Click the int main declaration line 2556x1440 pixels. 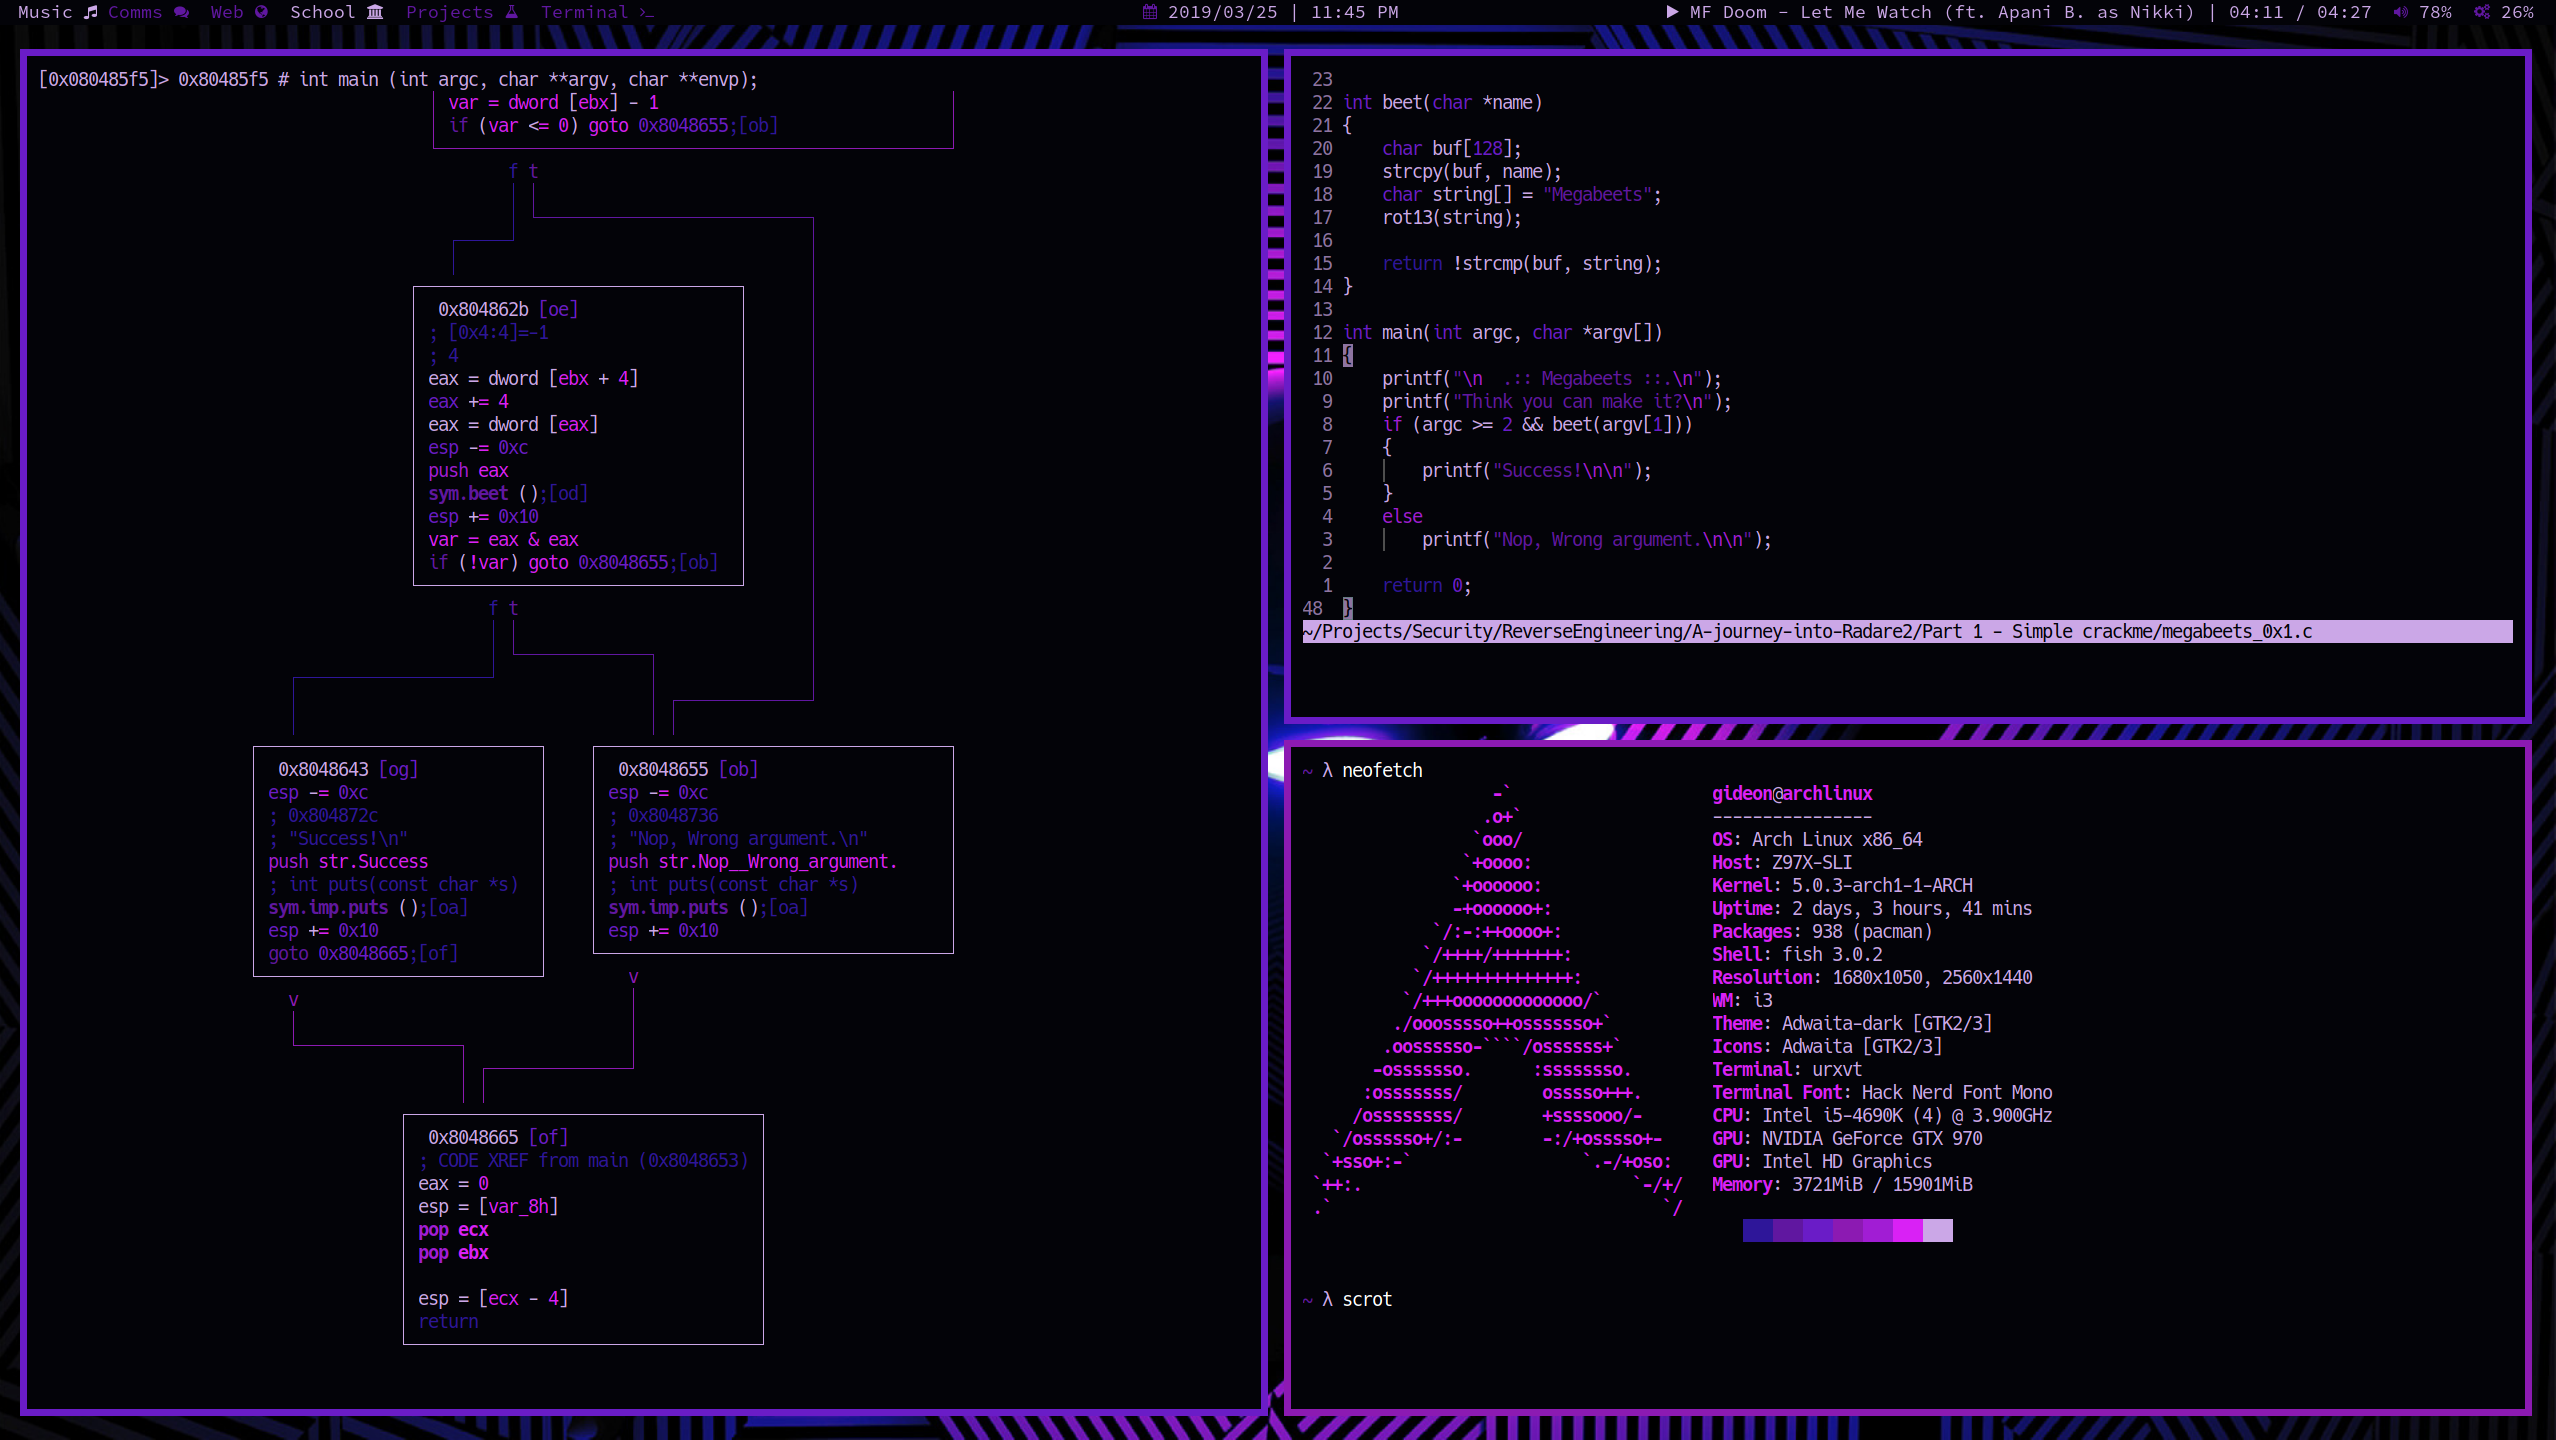click(x=1502, y=332)
